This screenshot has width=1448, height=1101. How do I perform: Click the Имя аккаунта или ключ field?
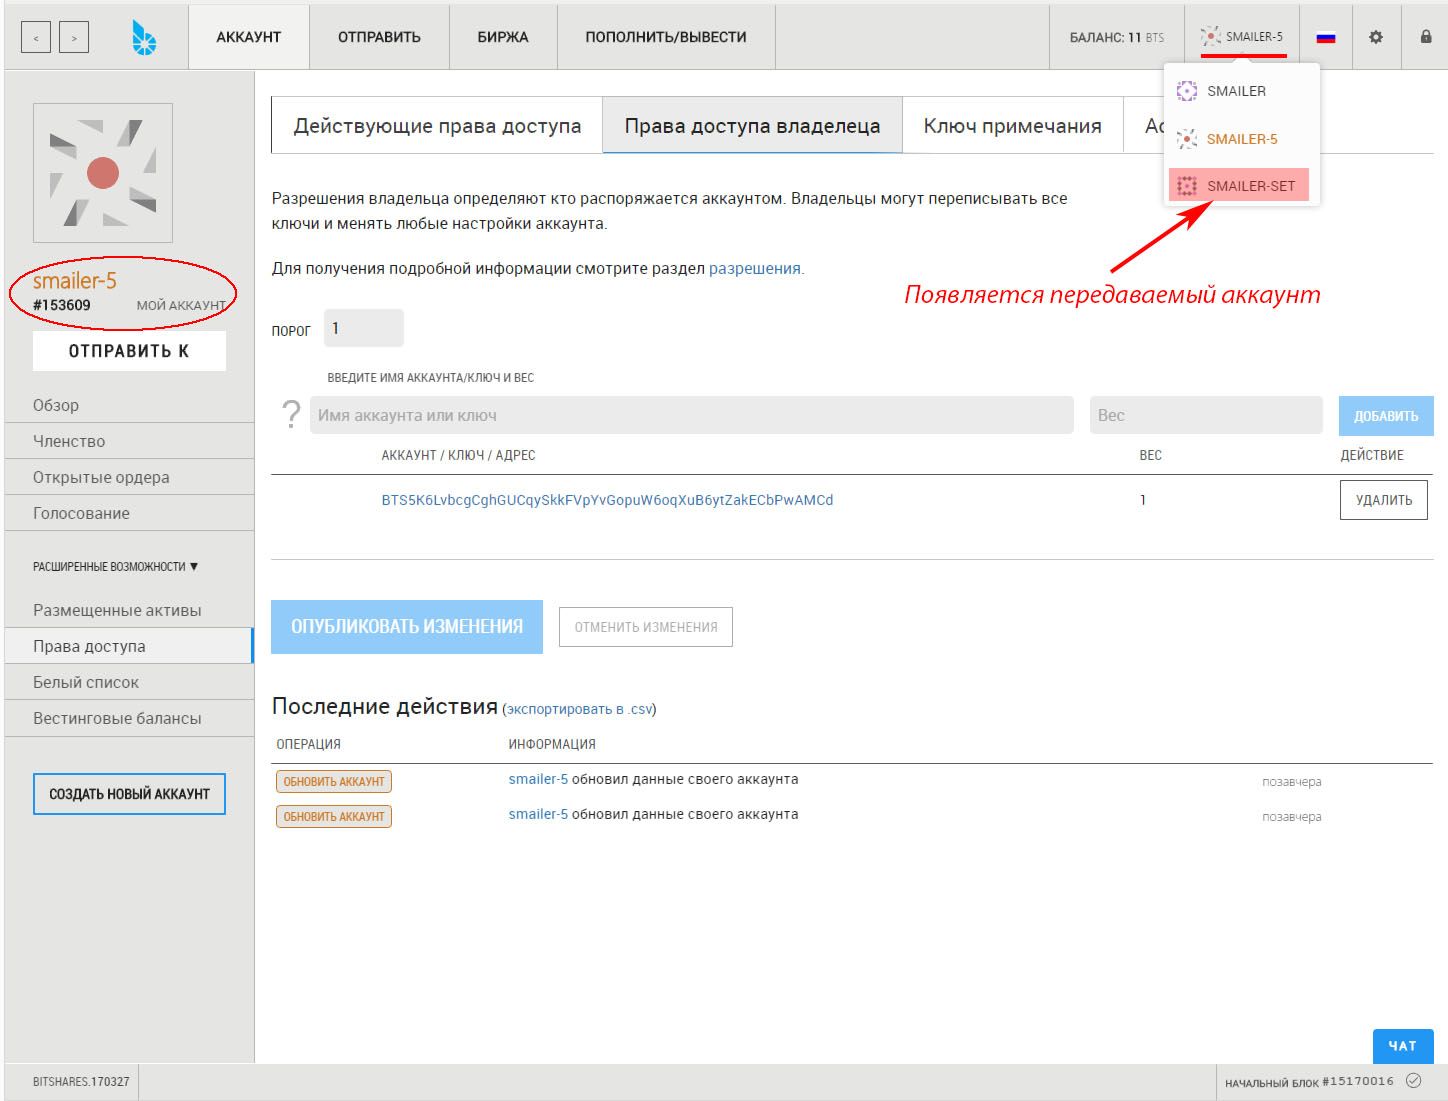(x=691, y=415)
